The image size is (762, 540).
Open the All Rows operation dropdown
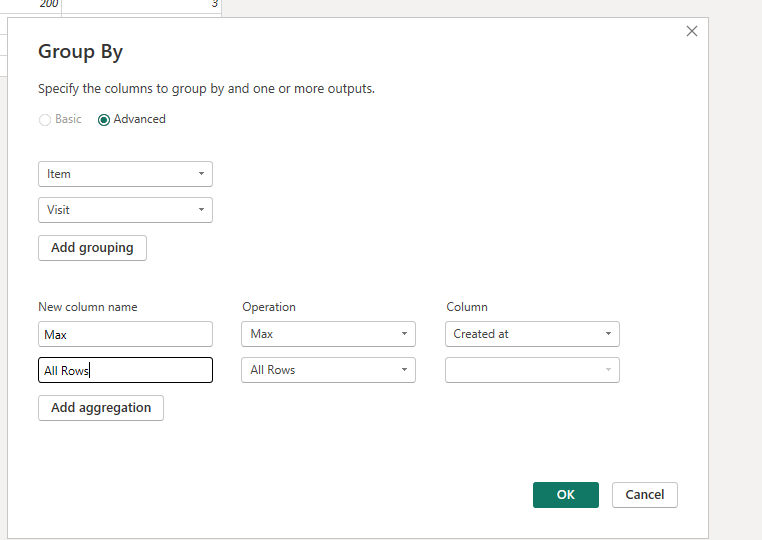329,370
